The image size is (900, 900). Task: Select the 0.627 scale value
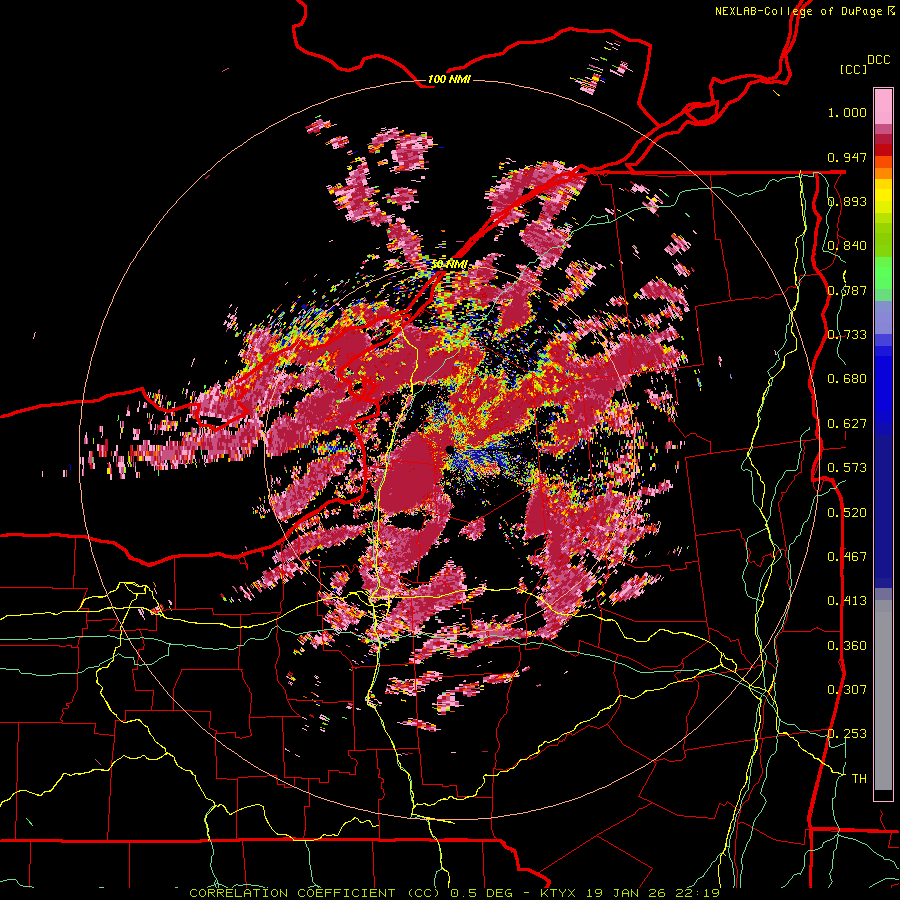point(847,424)
